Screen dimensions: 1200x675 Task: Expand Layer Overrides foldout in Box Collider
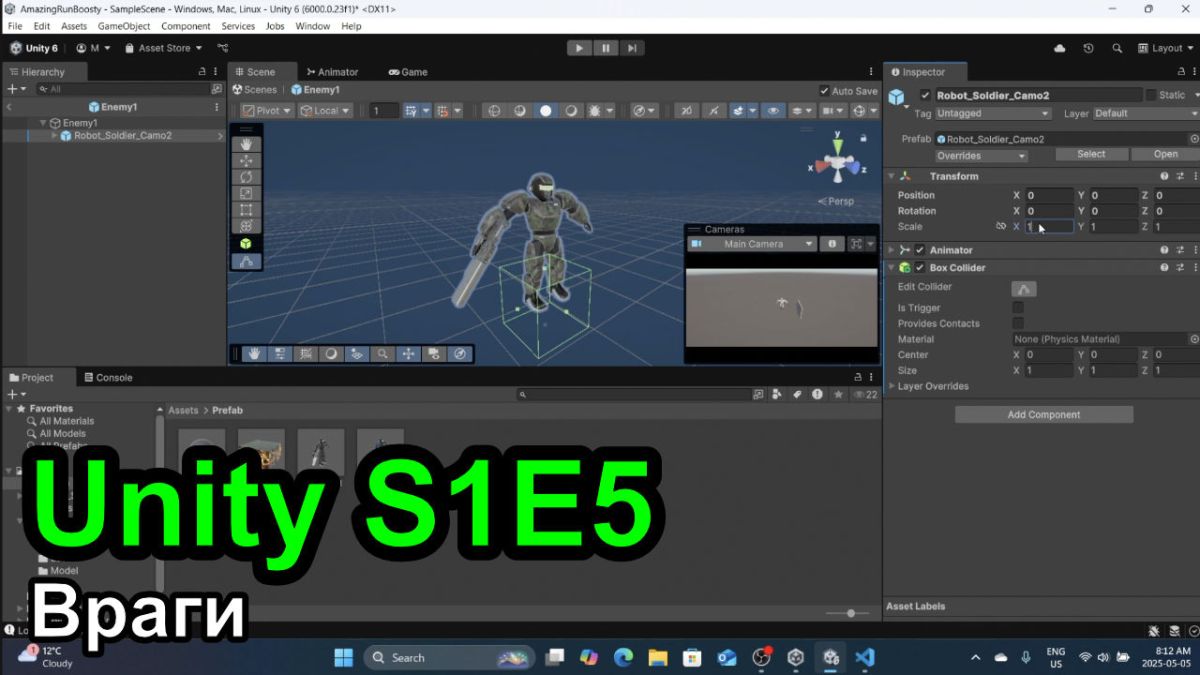coord(891,386)
